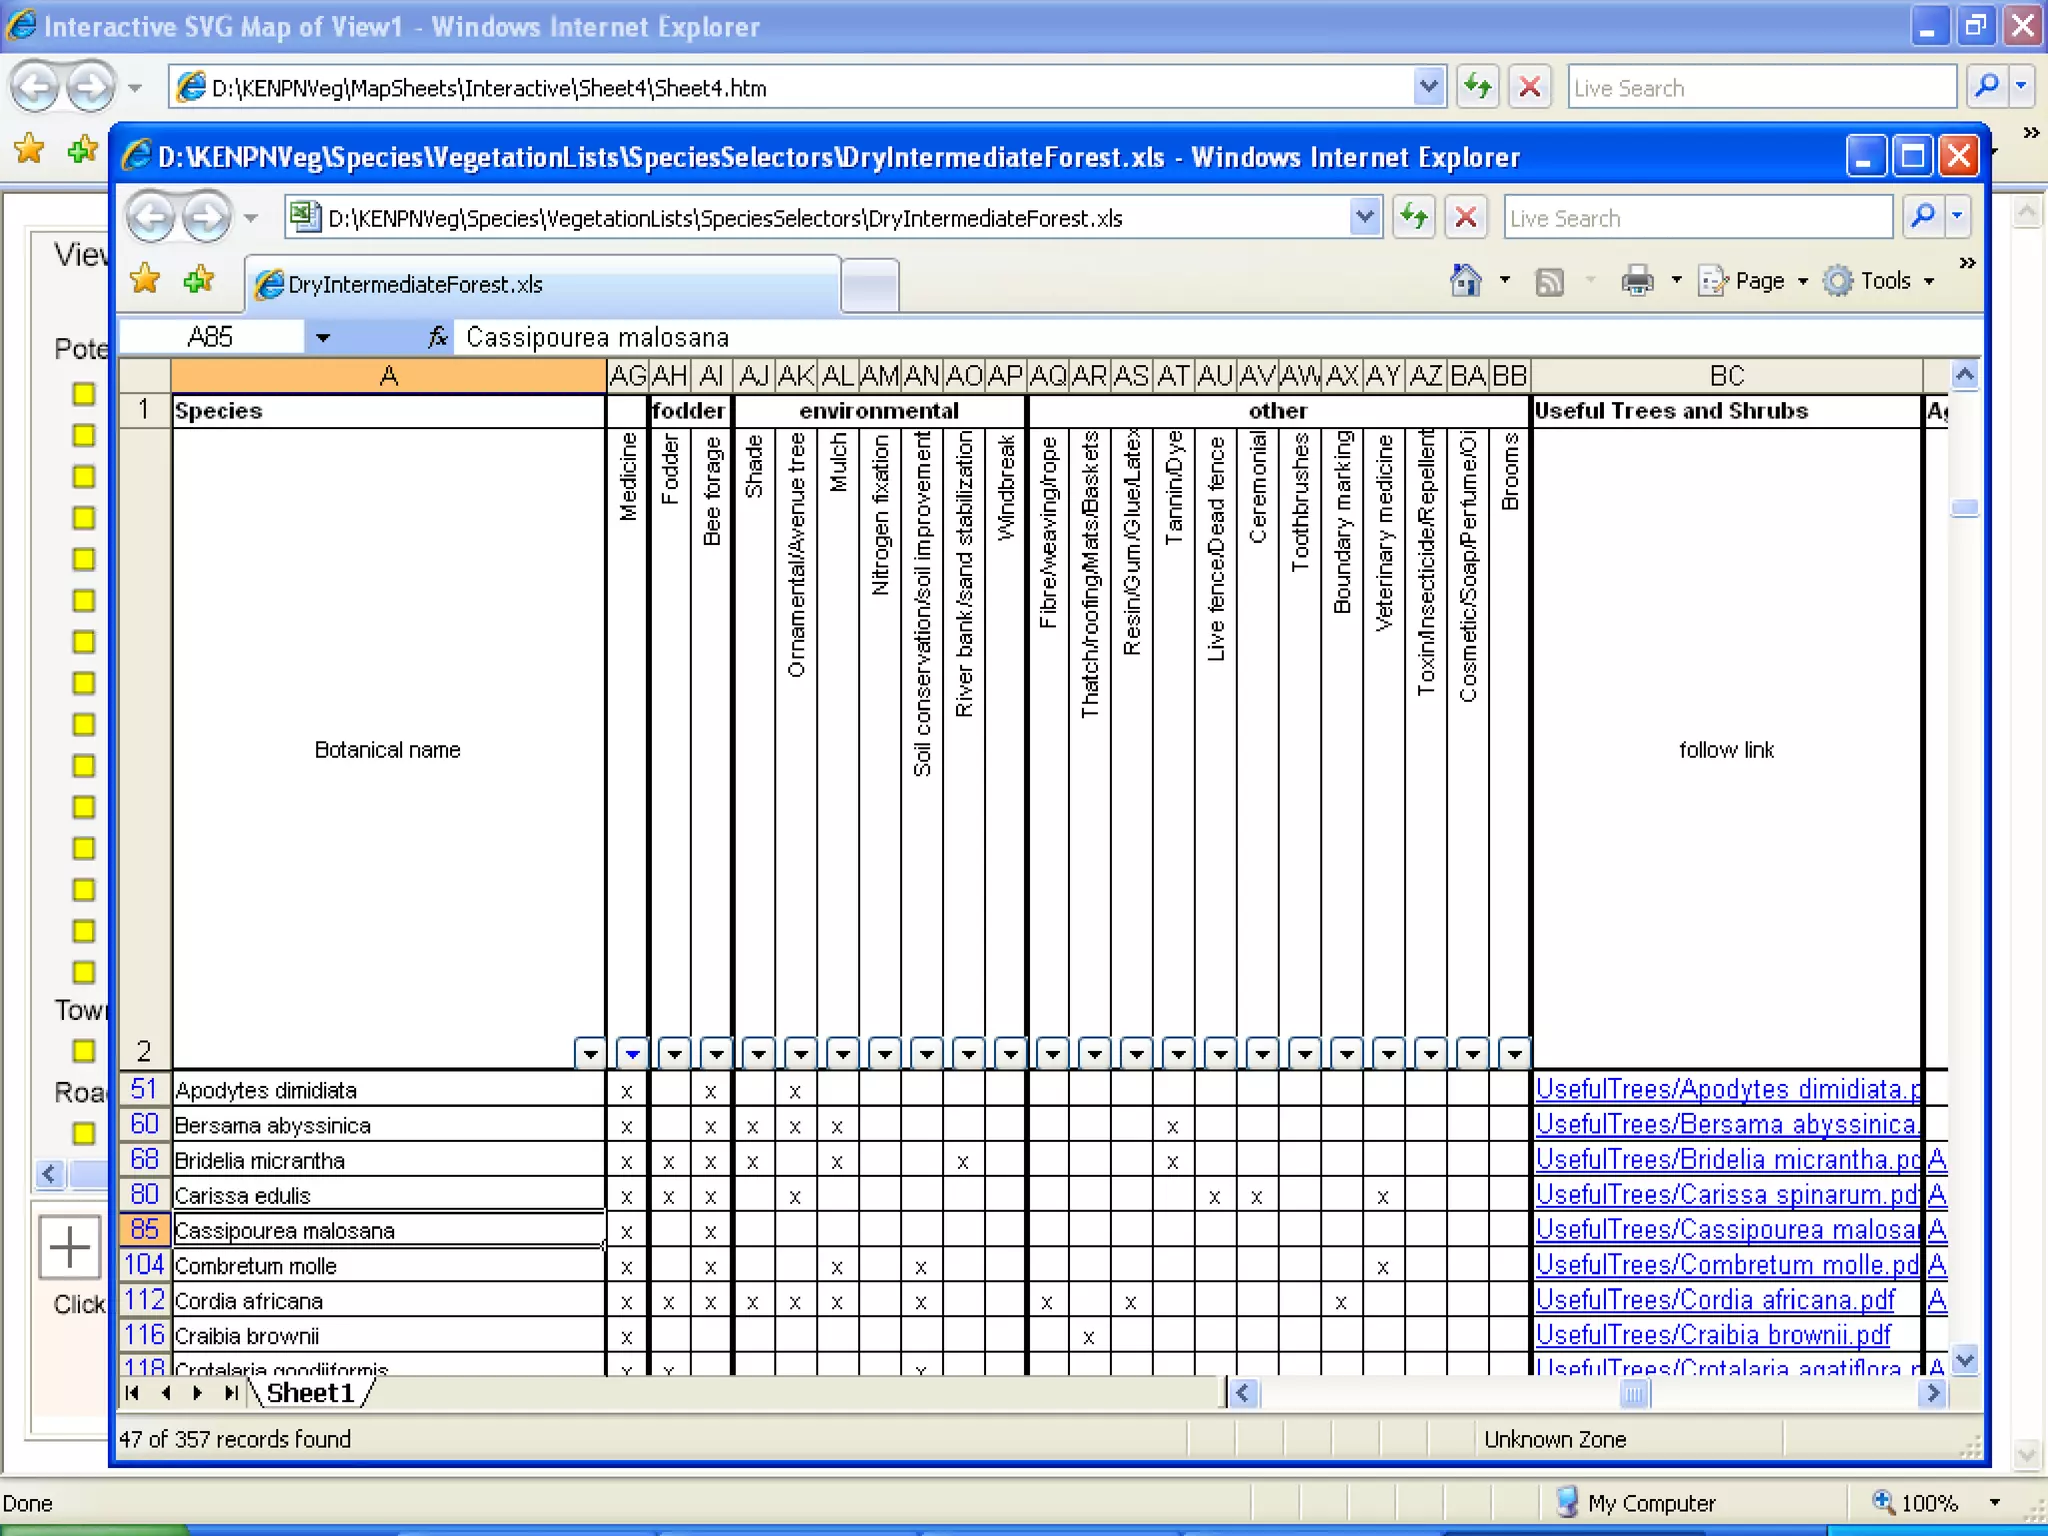The image size is (2048, 1536).
Task: Open the UsefulTrees/Craibia brownii.pdf link
Action: pyautogui.click(x=1712, y=1335)
